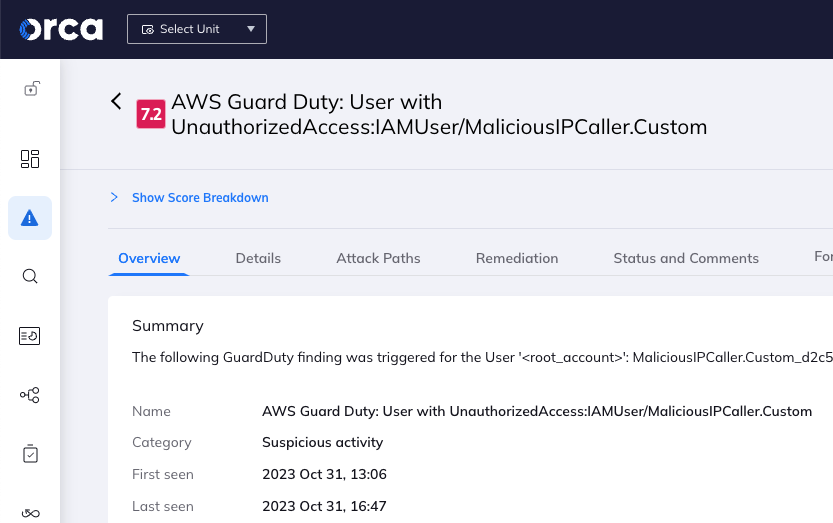This screenshot has width=833, height=523.
Task: Open the inventory card sidebar icon
Action: (30, 336)
